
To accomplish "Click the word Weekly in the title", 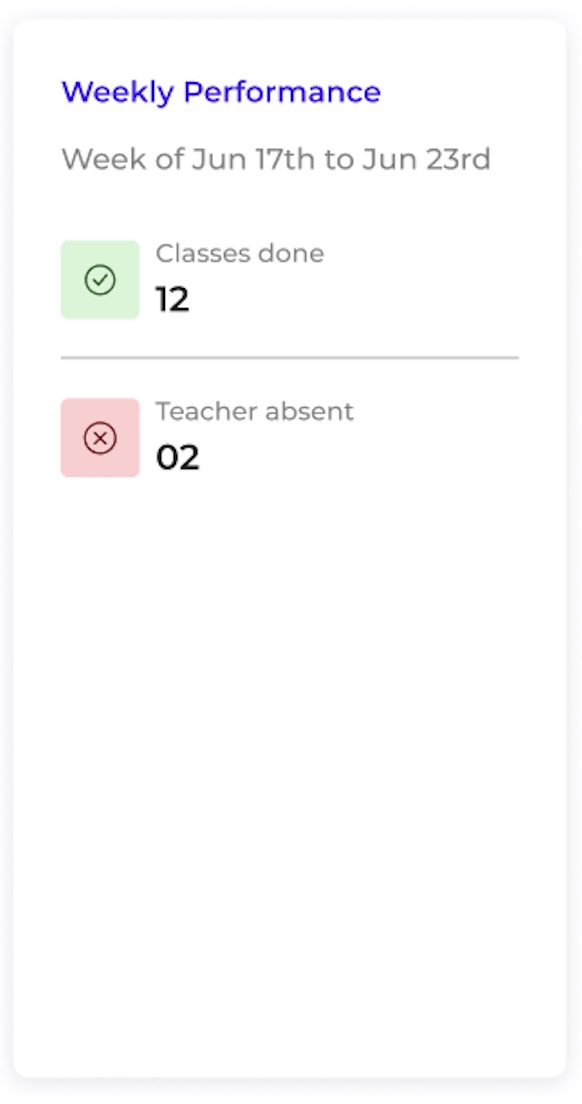I will [118, 93].
